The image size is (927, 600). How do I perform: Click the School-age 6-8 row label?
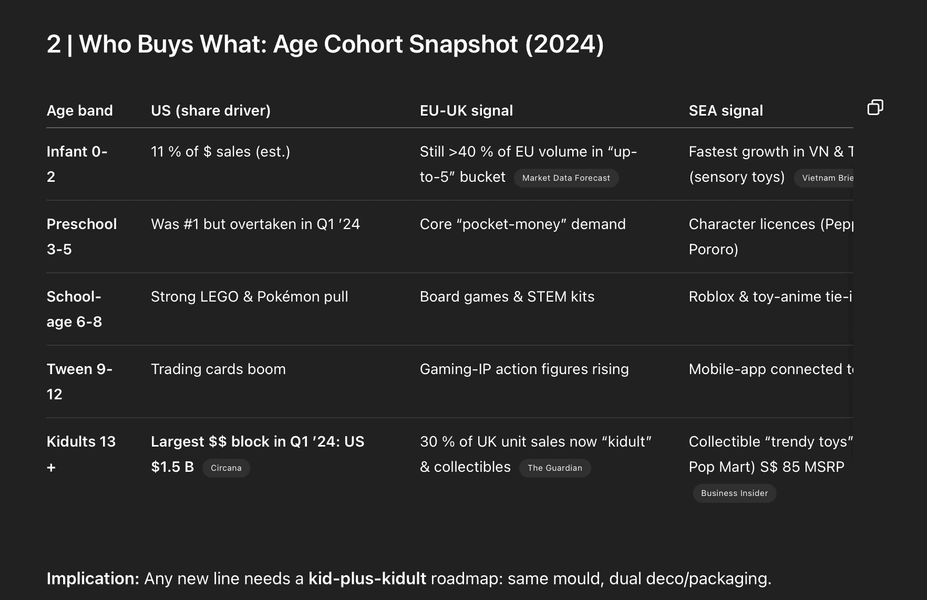[x=74, y=309]
